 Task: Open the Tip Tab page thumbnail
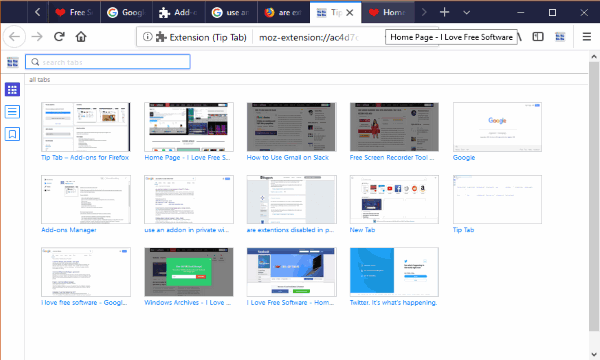point(497,199)
